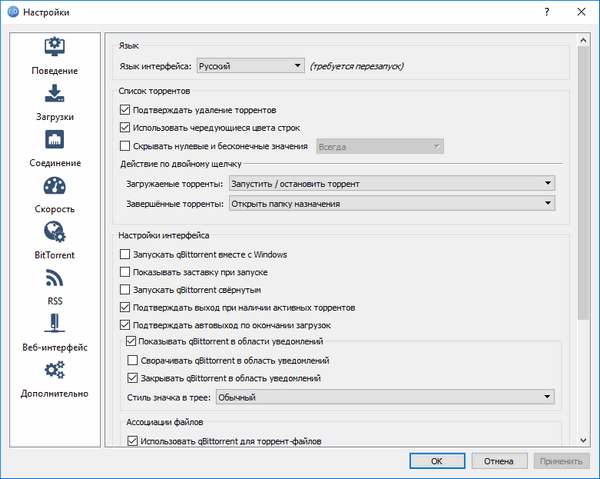600x479 pixels.
Task: Enable Показывать заставку при запуске
Action: pos(125,272)
